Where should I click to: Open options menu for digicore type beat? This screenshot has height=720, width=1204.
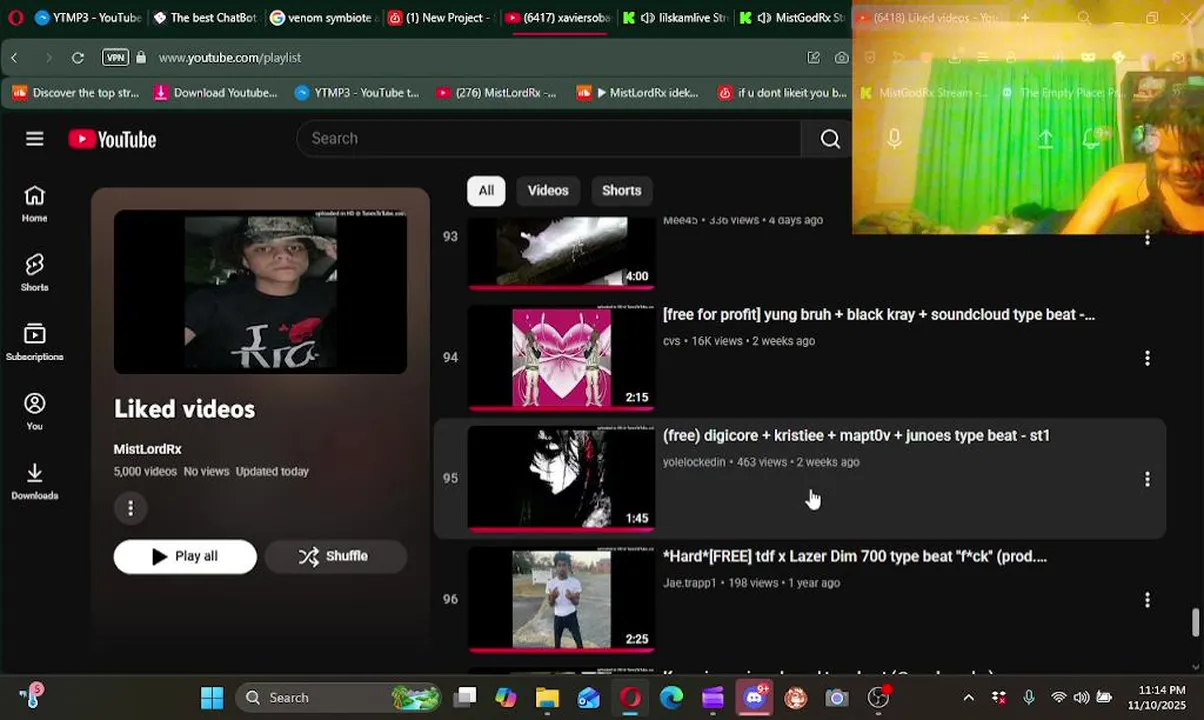pos(1147,479)
